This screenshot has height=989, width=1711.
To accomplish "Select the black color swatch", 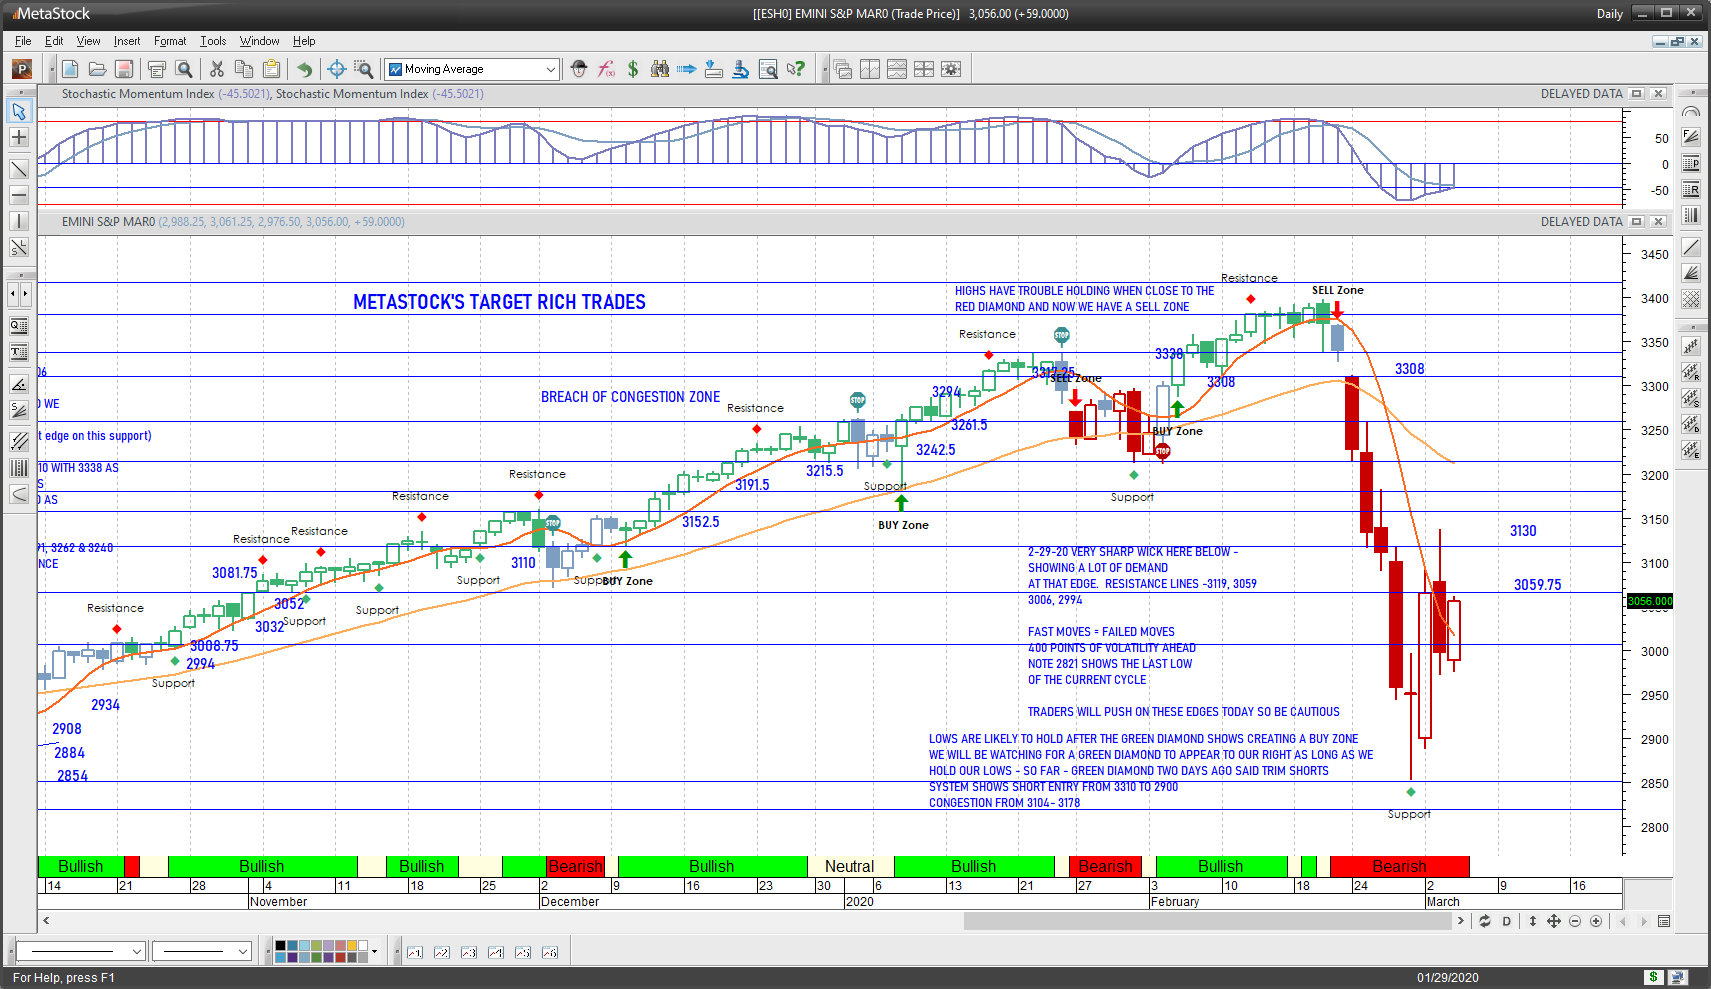I will point(281,946).
